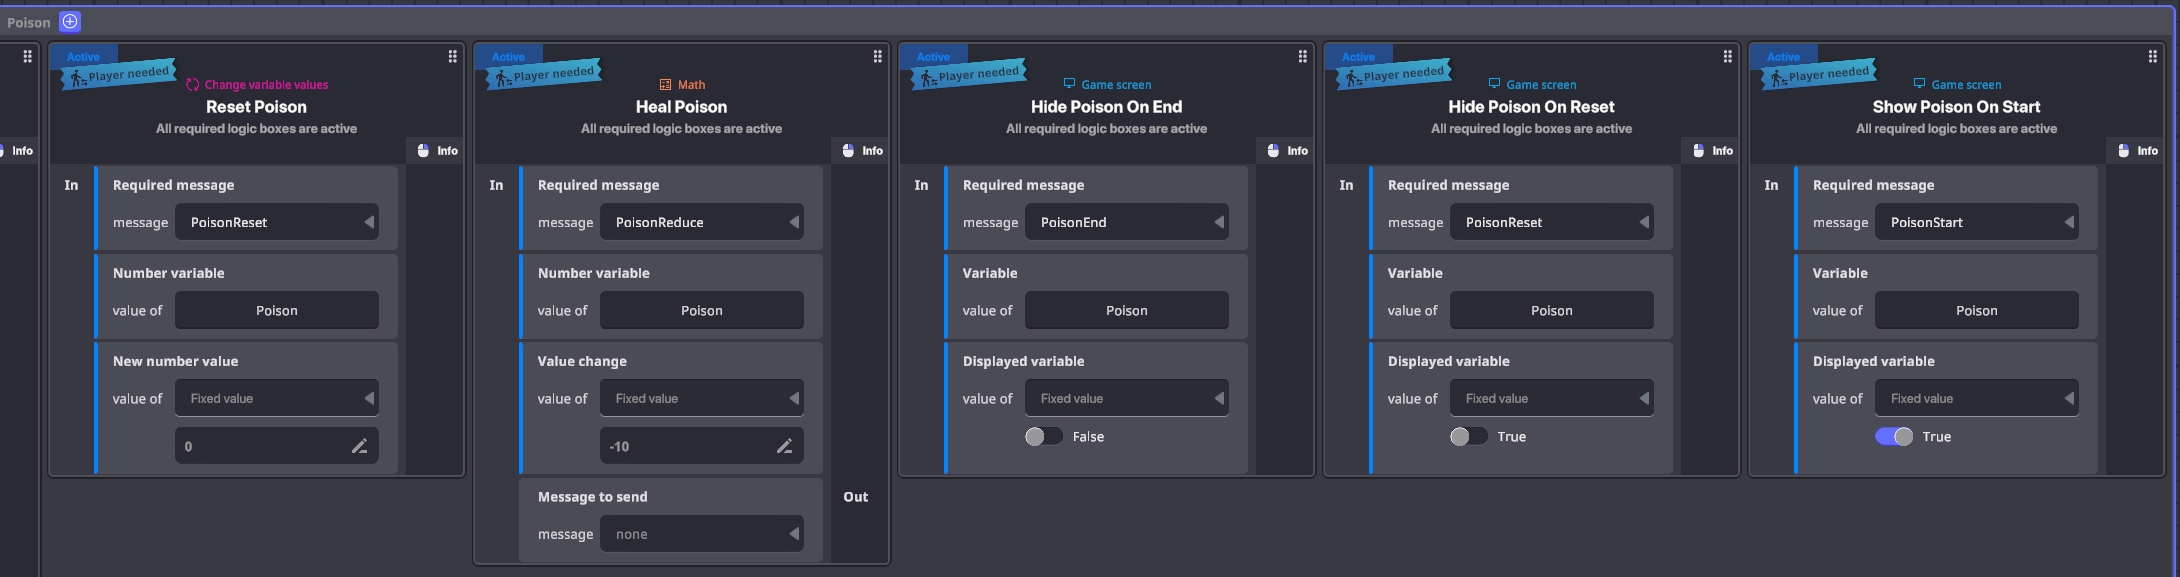This screenshot has width=2180, height=577.
Task: Open Info on Hide Poison On Reset
Action: click(1711, 151)
